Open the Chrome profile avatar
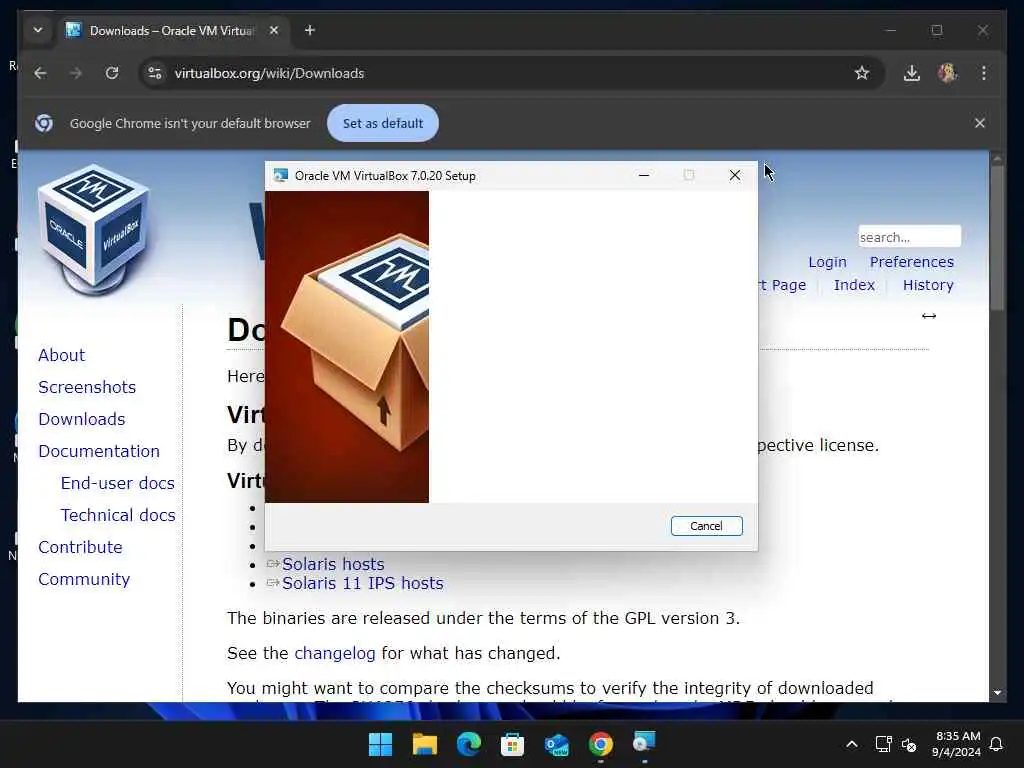Viewport: 1024px width, 768px height. point(948,72)
